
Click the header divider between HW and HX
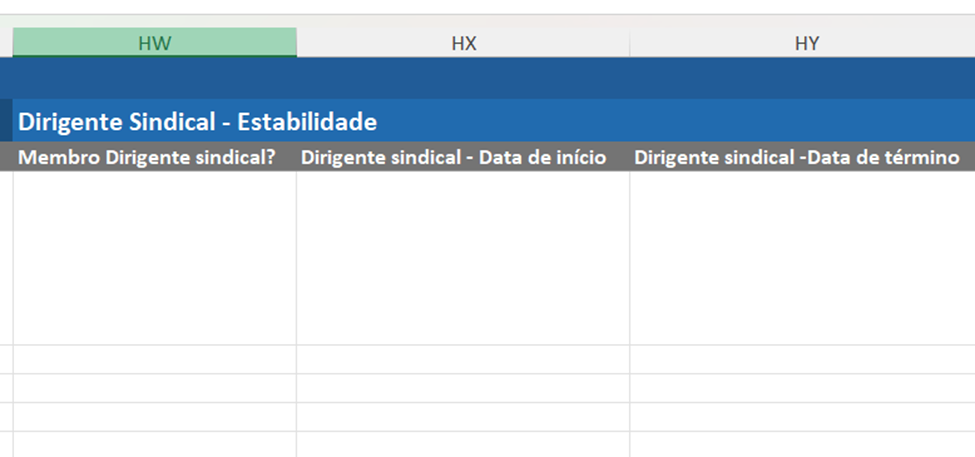pyautogui.click(x=297, y=43)
